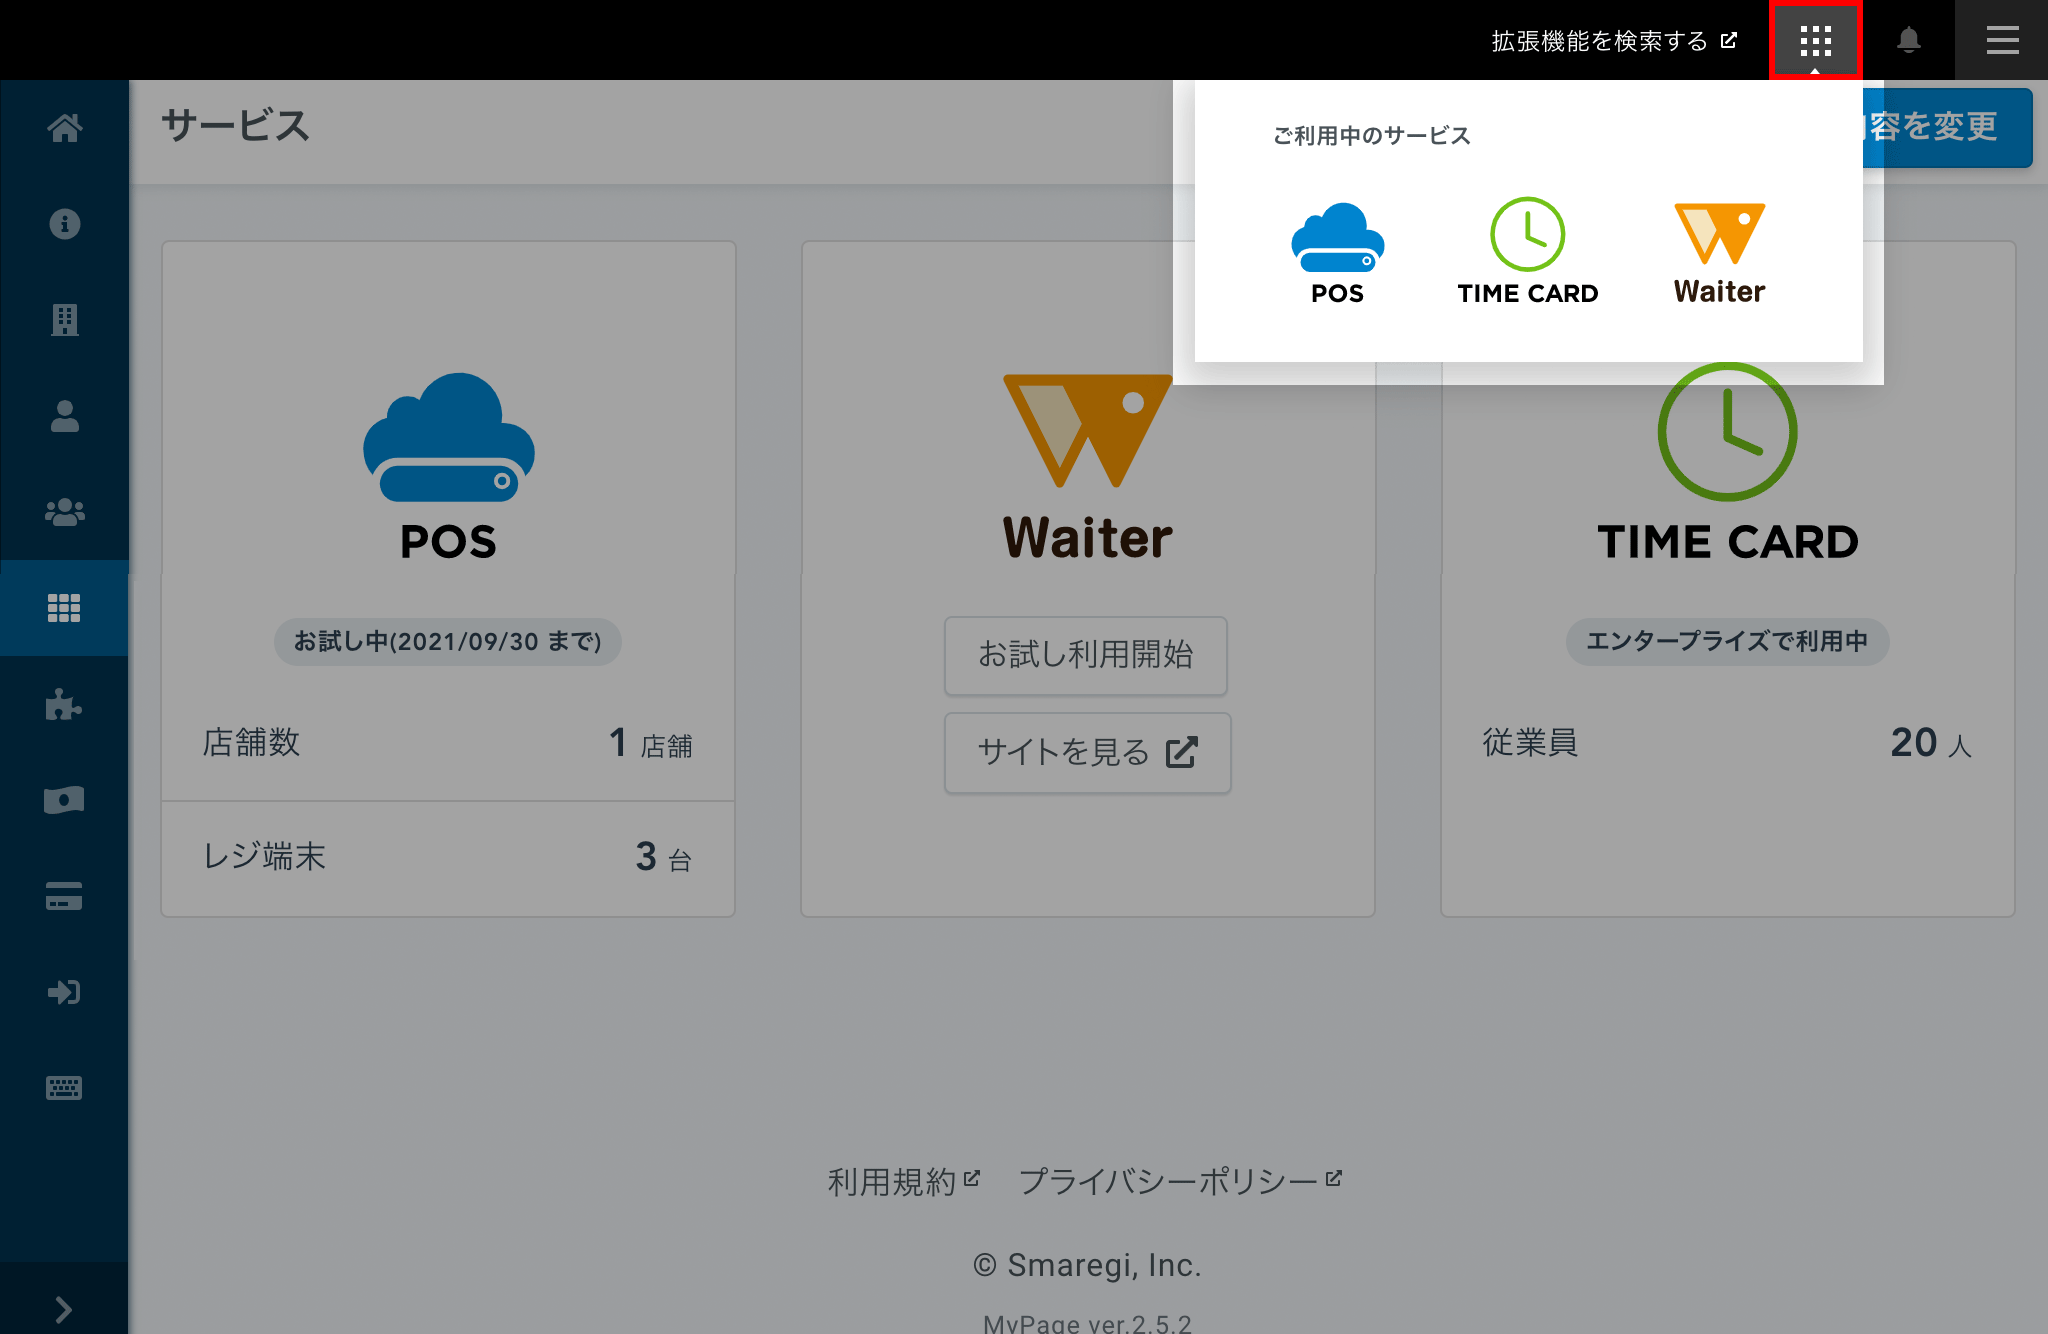
Task: Launch TIME CARD from the service popup
Action: [x=1528, y=252]
